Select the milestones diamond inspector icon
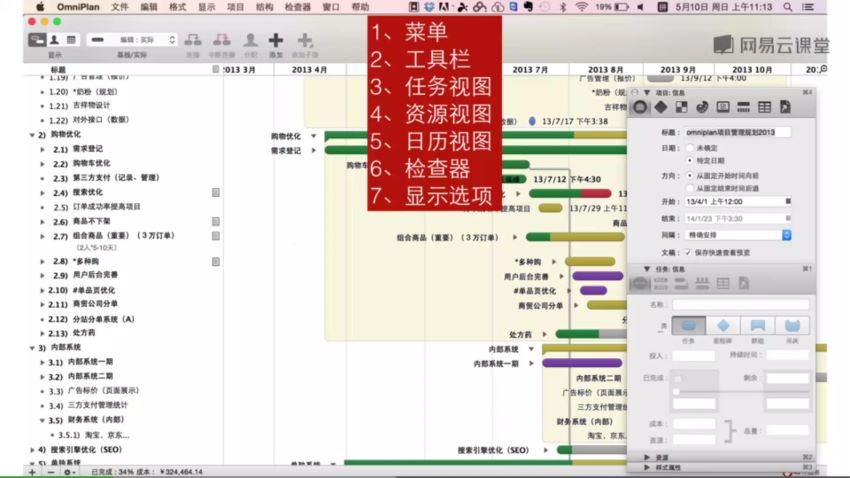The height and width of the screenshot is (478, 850). pos(661,107)
